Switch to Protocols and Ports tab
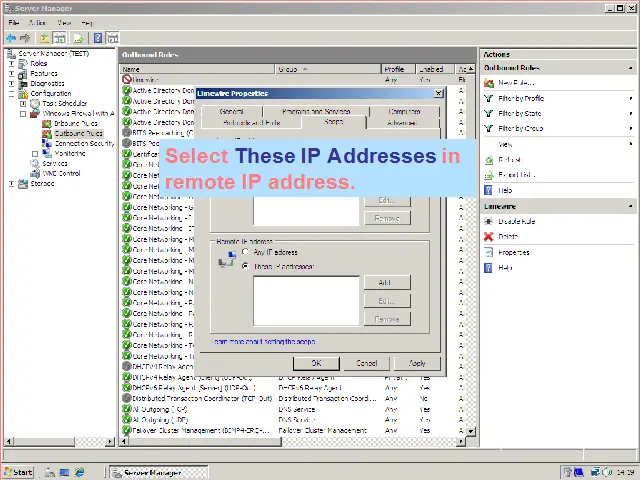This screenshot has height=480, width=640. pyautogui.click(x=251, y=122)
